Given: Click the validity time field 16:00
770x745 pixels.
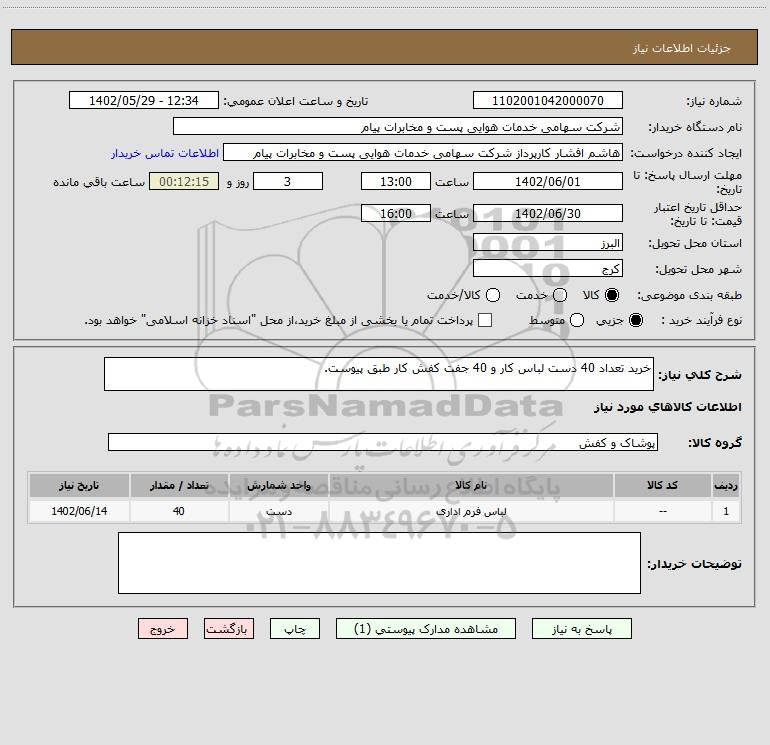Looking at the screenshot, I should [x=396, y=213].
